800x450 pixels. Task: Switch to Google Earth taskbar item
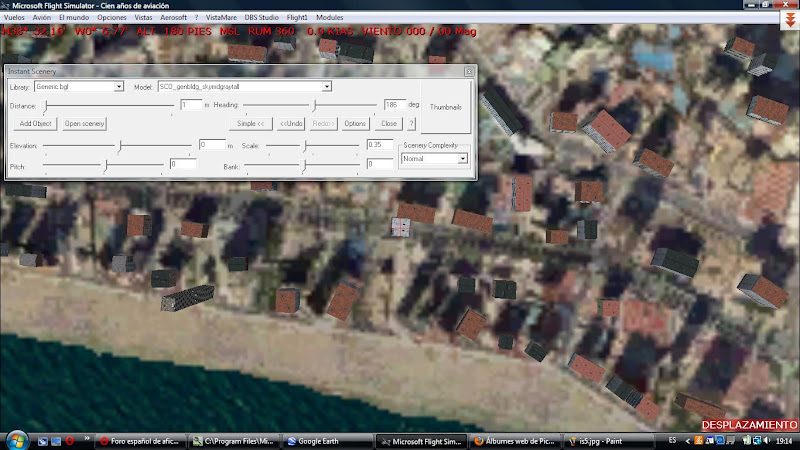click(327, 441)
